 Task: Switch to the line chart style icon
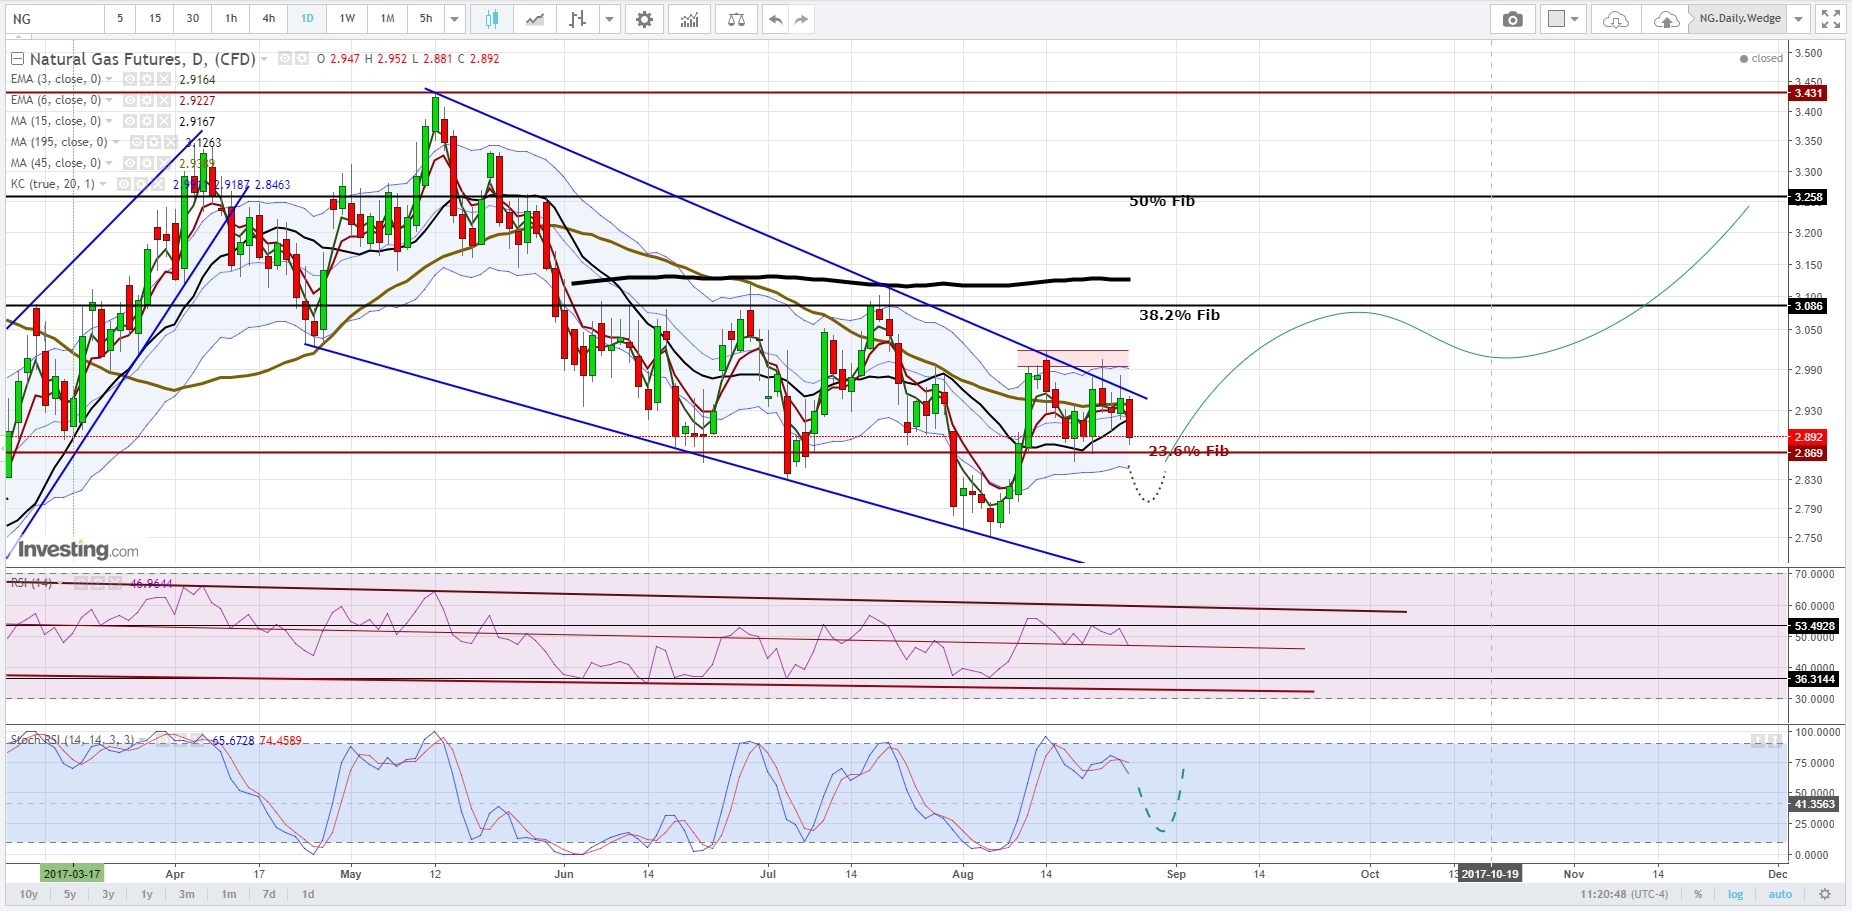(x=535, y=19)
